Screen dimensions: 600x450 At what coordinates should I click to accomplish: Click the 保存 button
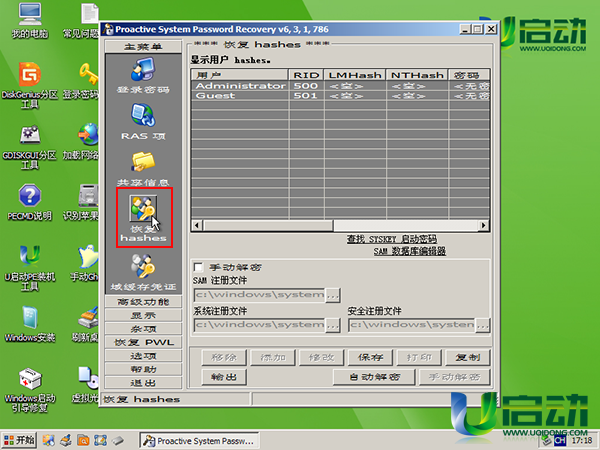pyautogui.click(x=370, y=357)
